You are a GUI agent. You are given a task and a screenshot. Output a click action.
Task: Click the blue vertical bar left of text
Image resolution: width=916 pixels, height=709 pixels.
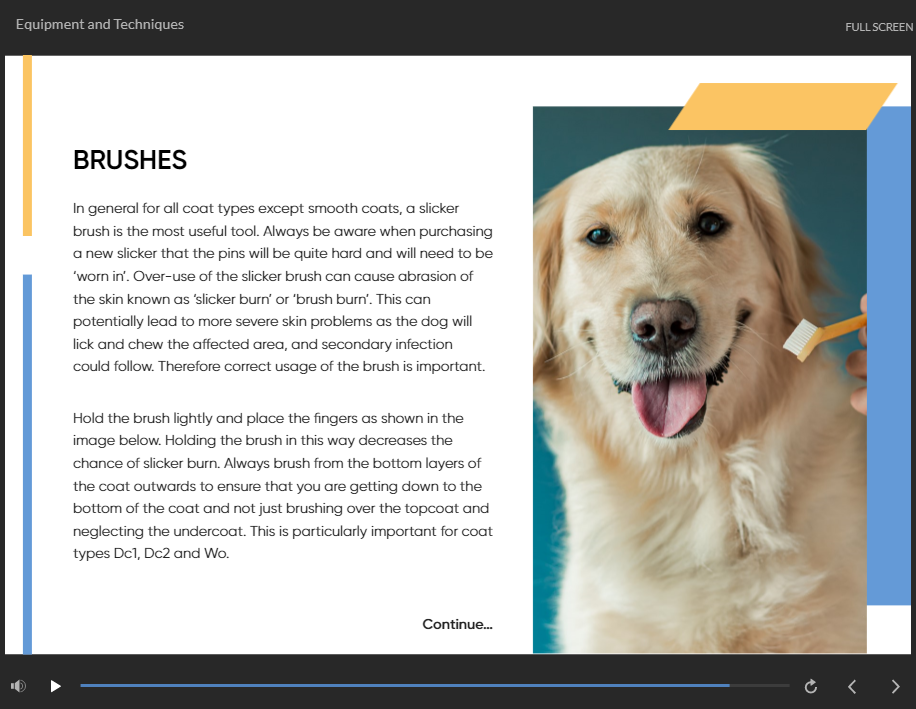pyautogui.click(x=27, y=460)
